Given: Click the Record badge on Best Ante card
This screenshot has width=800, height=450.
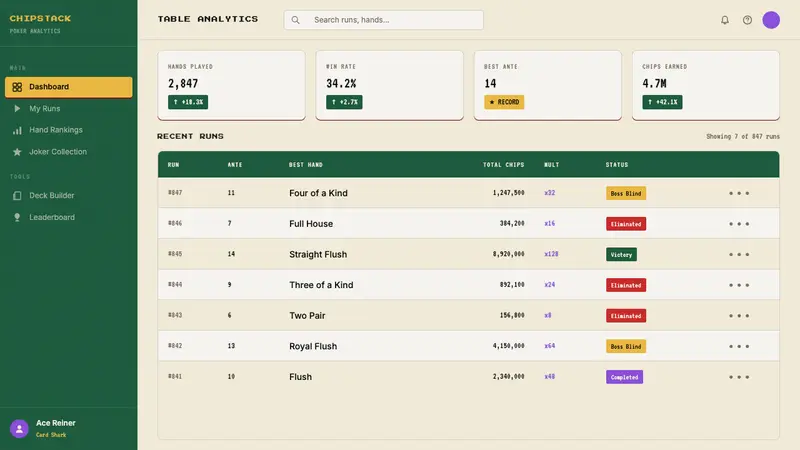Looking at the screenshot, I should pos(504,102).
